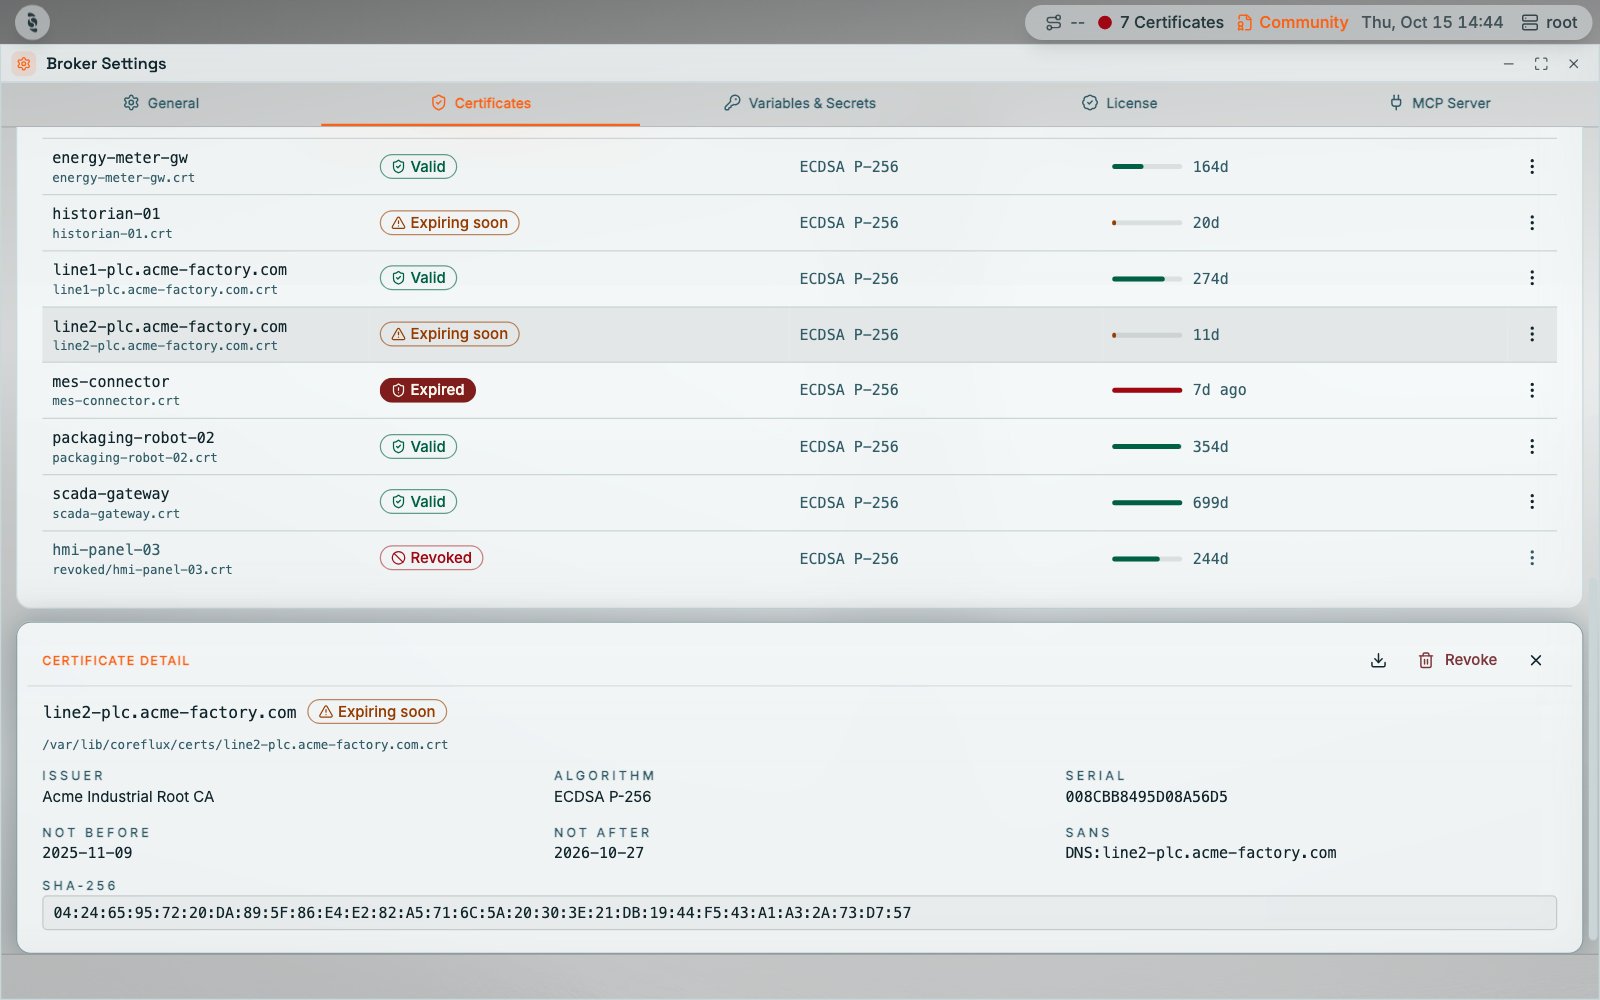
Task: Close the certificate detail panel
Action: [1536, 660]
